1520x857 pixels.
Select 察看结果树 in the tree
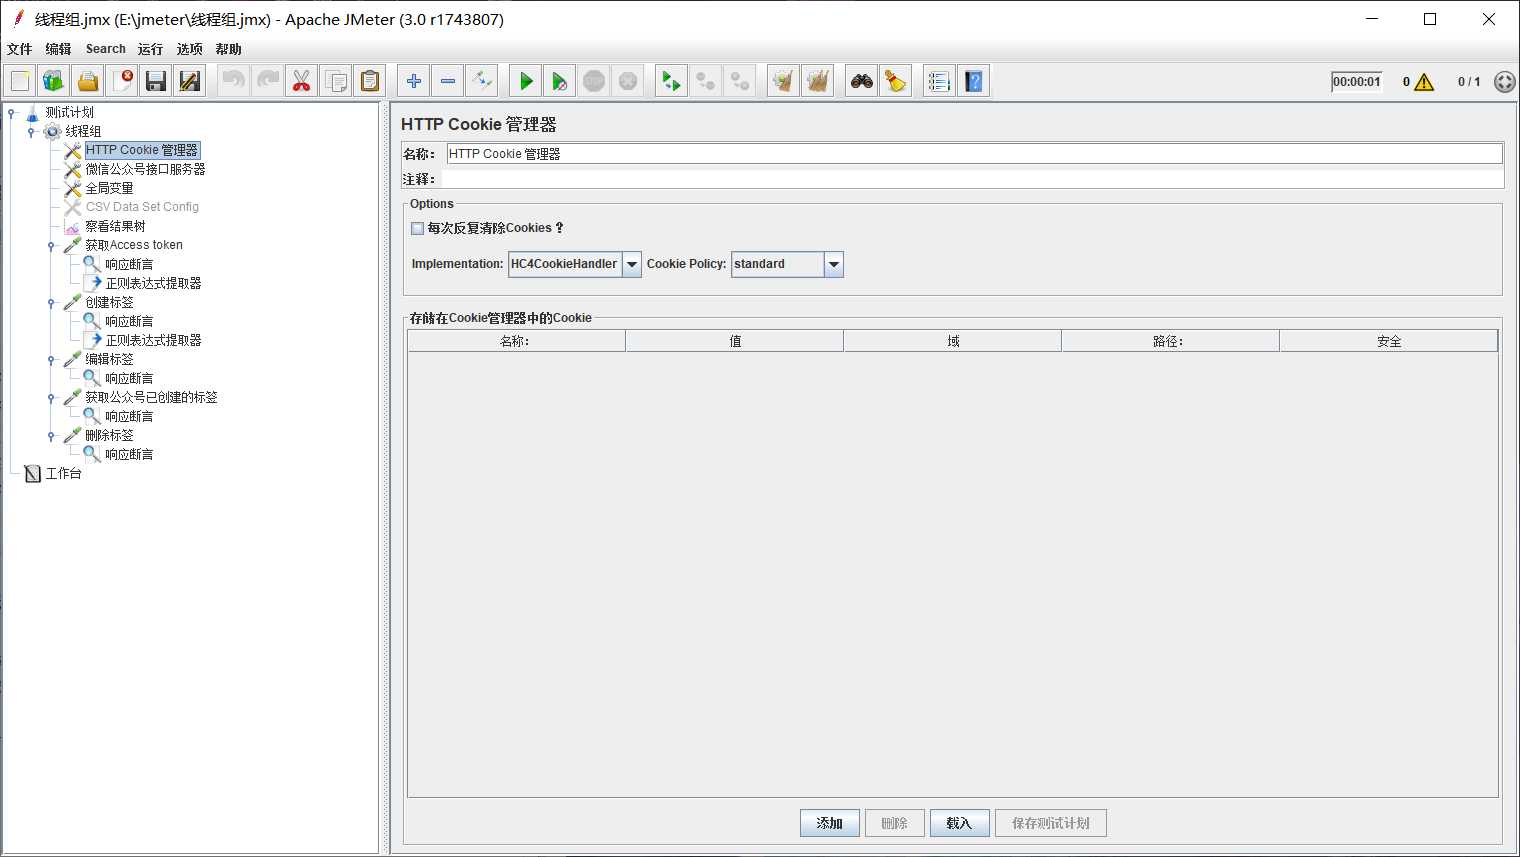pos(115,226)
